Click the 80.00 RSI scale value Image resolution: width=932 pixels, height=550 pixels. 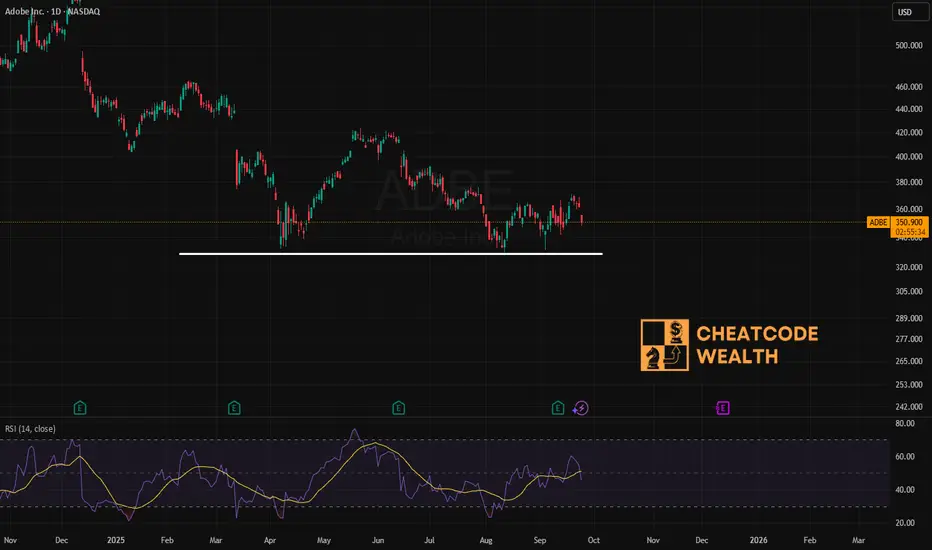coord(905,423)
